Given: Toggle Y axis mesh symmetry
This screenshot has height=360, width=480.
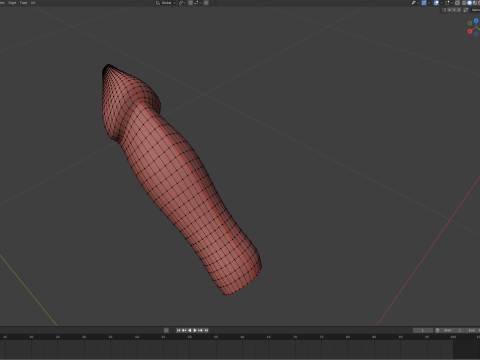Looking at the screenshot, I should point(454,10).
